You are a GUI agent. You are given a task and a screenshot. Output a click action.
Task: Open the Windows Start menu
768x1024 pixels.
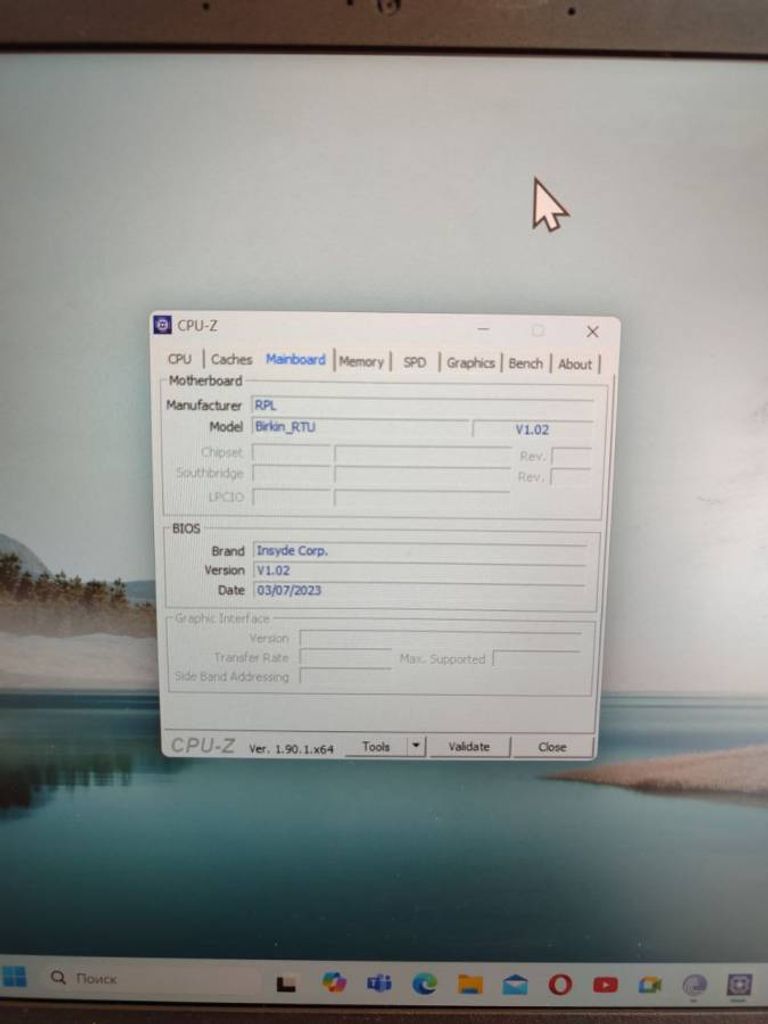click(x=15, y=976)
